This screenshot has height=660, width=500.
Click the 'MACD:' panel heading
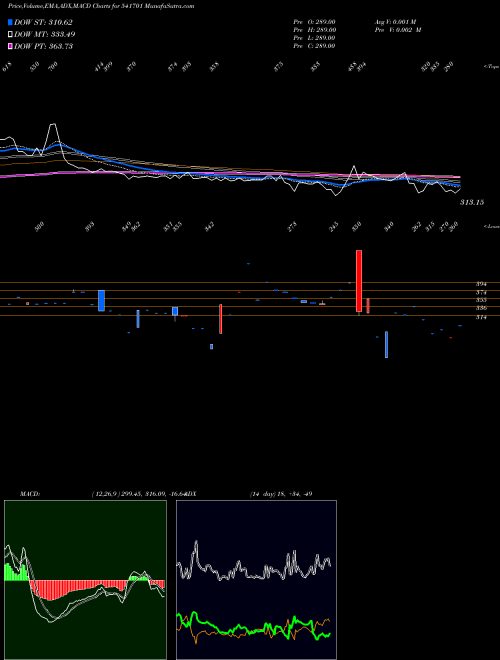tap(29, 494)
